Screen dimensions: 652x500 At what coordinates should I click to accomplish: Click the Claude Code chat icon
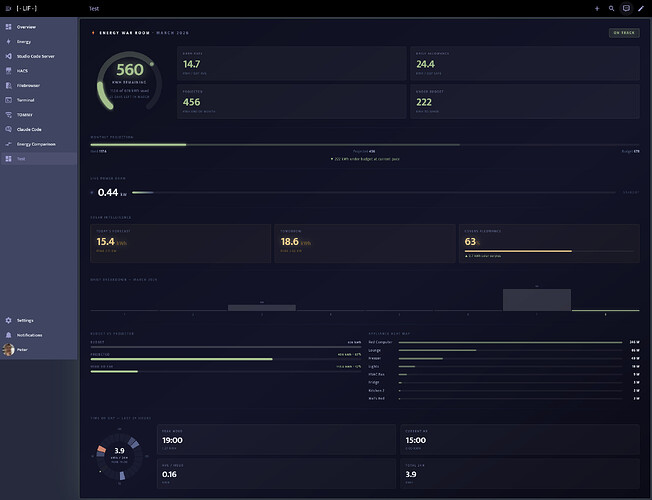(x=8, y=129)
